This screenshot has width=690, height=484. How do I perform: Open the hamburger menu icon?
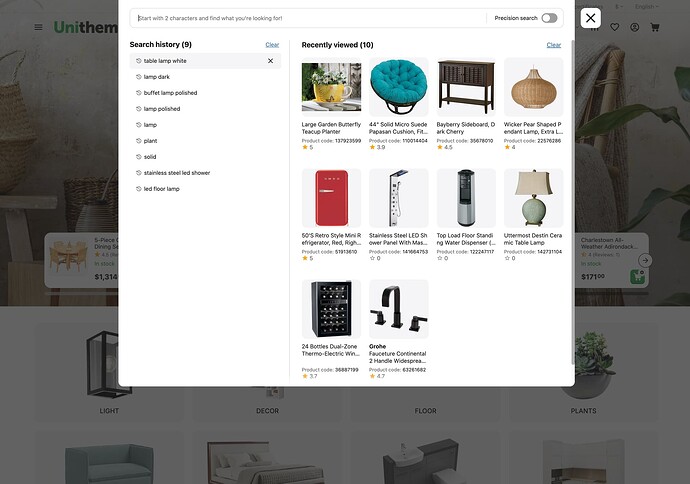(x=38, y=27)
